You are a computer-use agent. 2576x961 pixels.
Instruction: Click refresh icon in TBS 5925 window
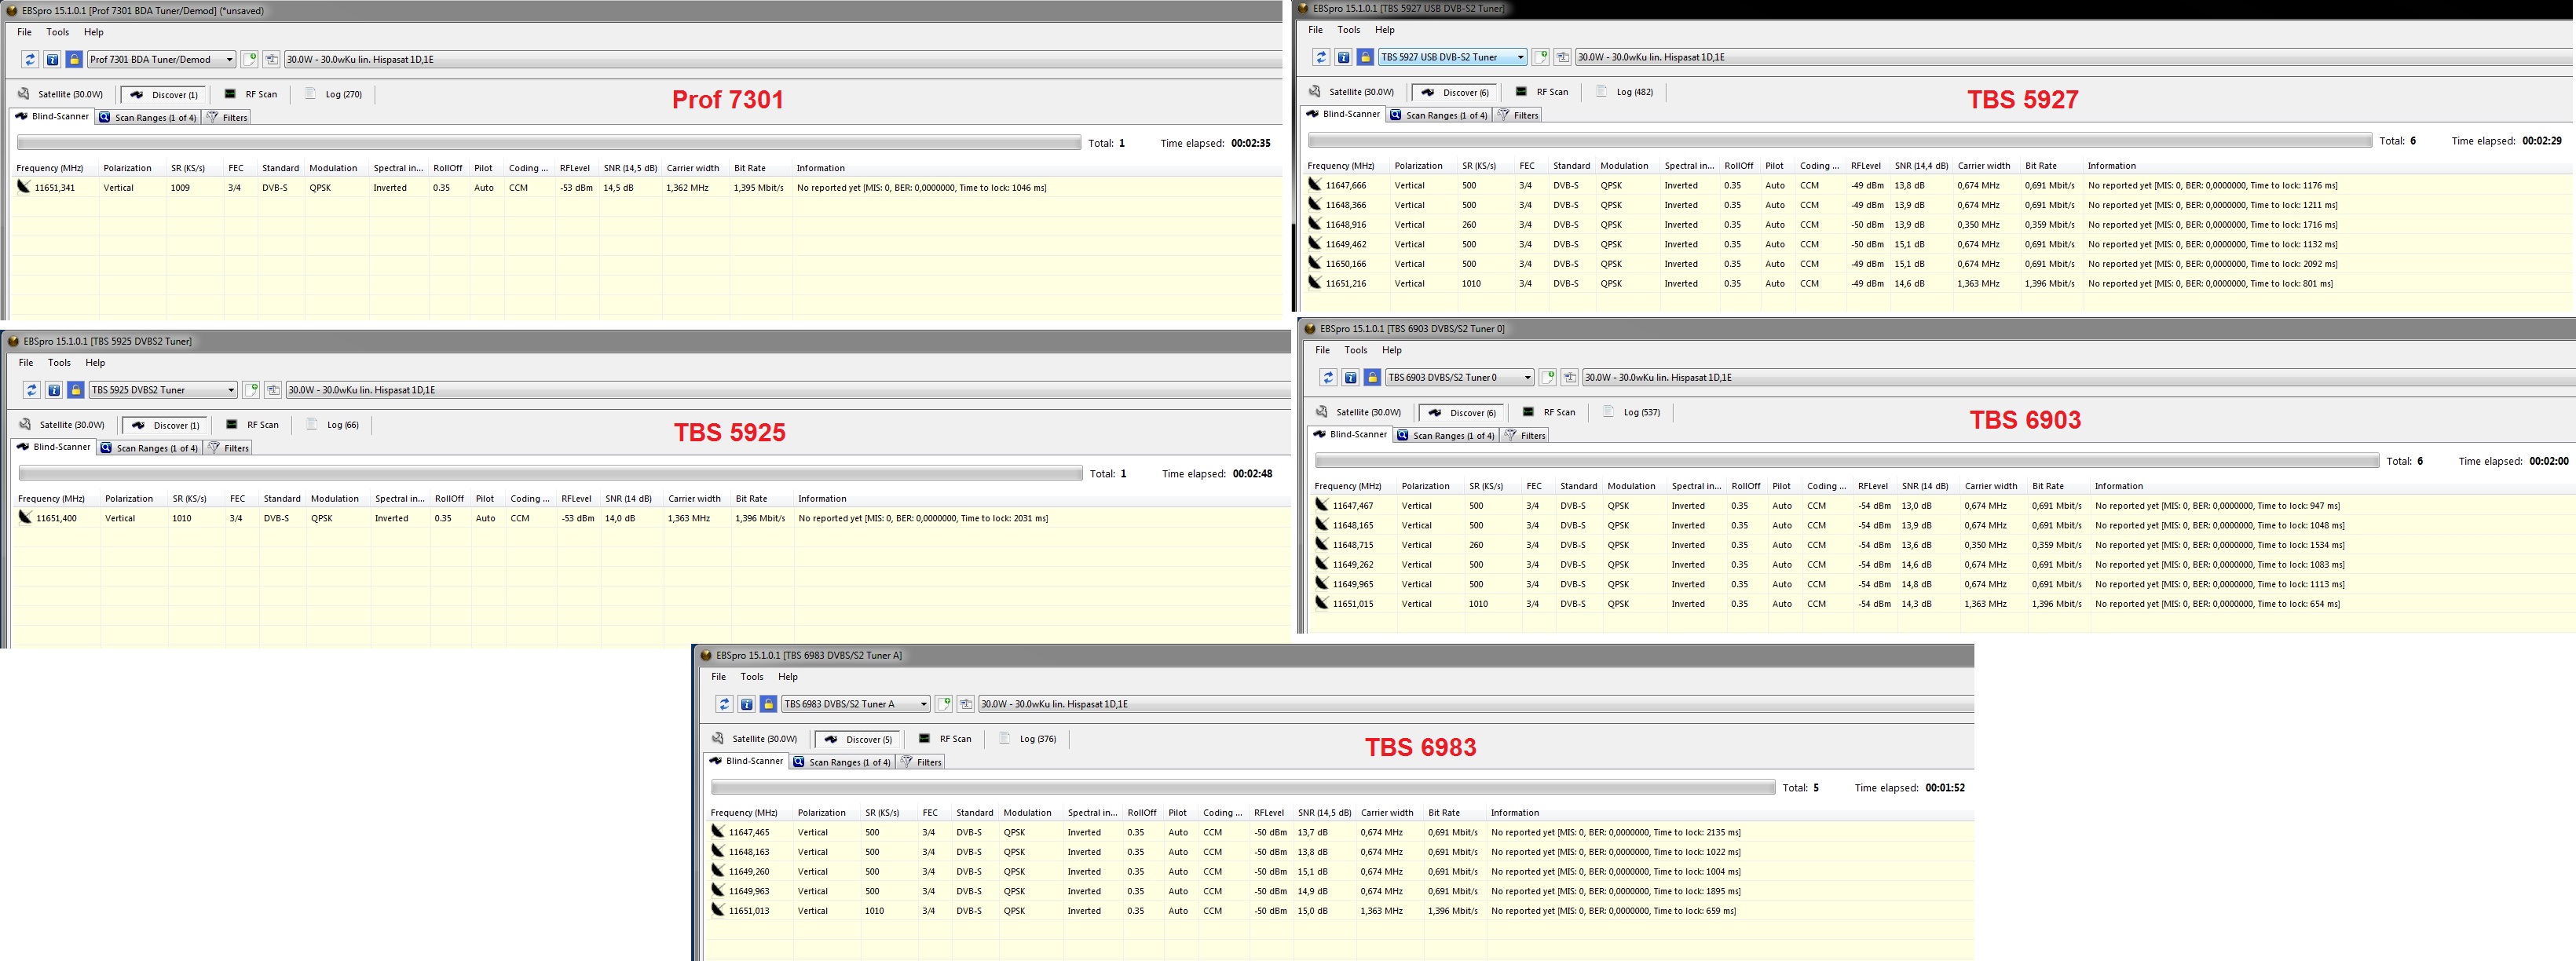point(32,390)
